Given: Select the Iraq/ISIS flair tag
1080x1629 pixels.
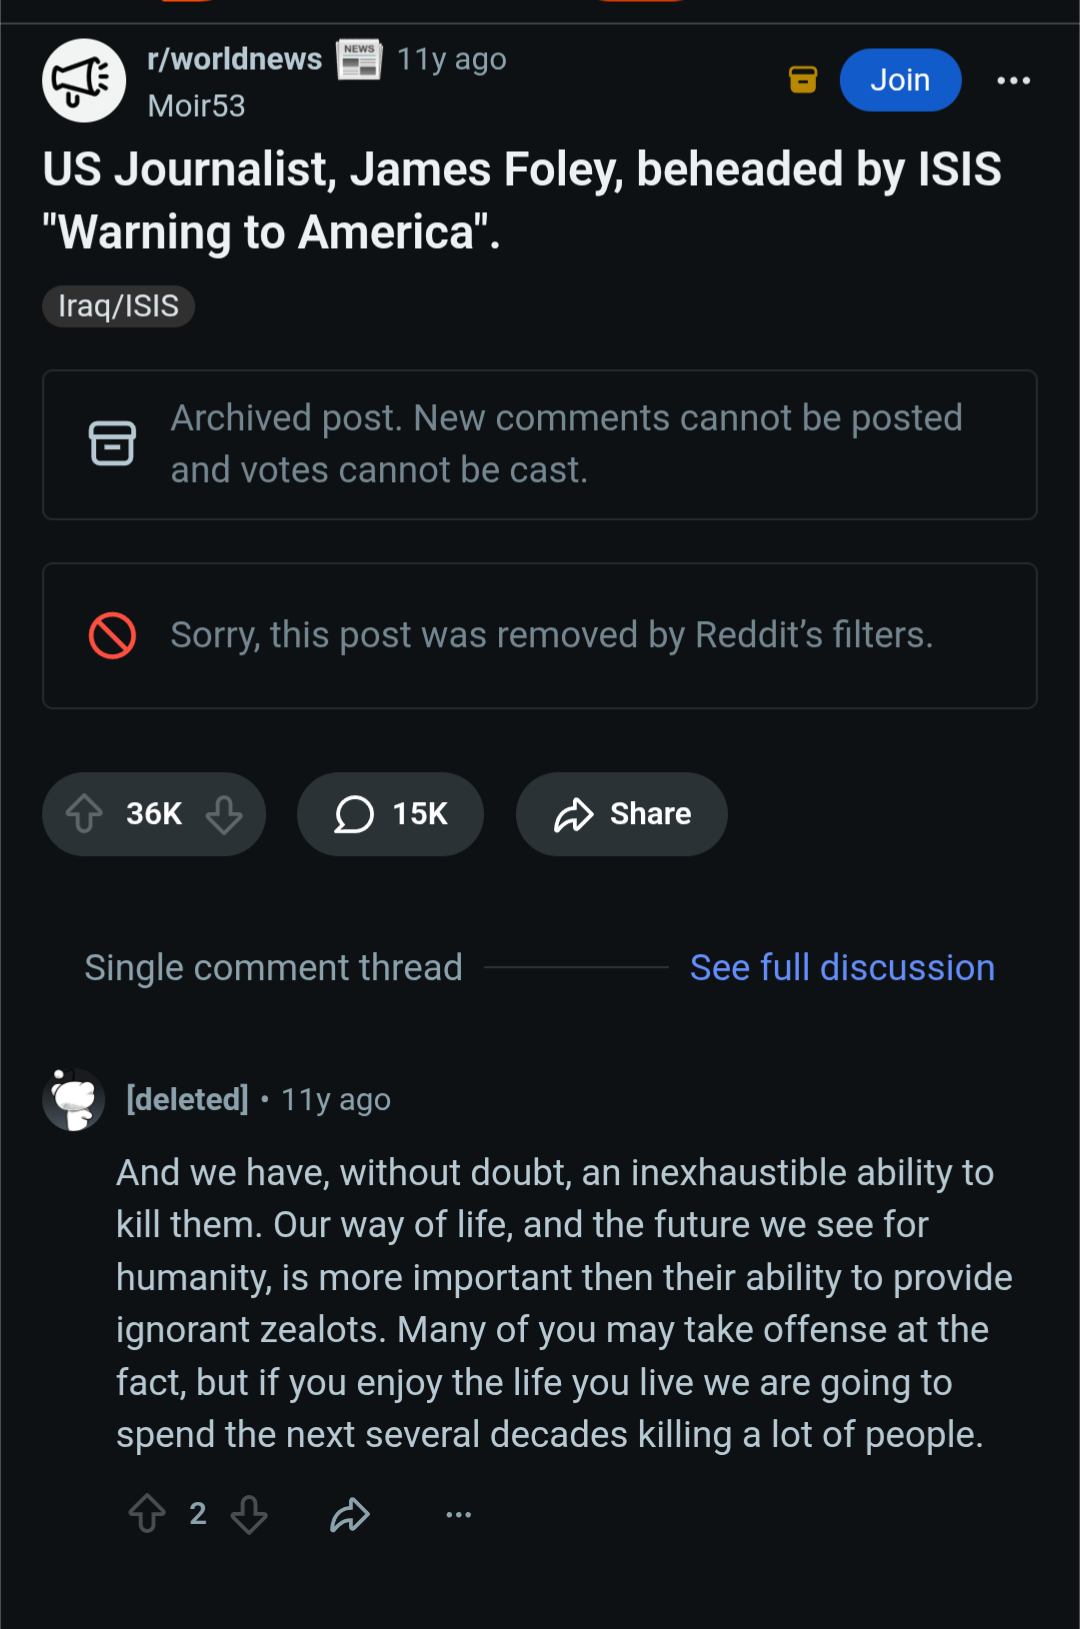Looking at the screenshot, I should 118,306.
